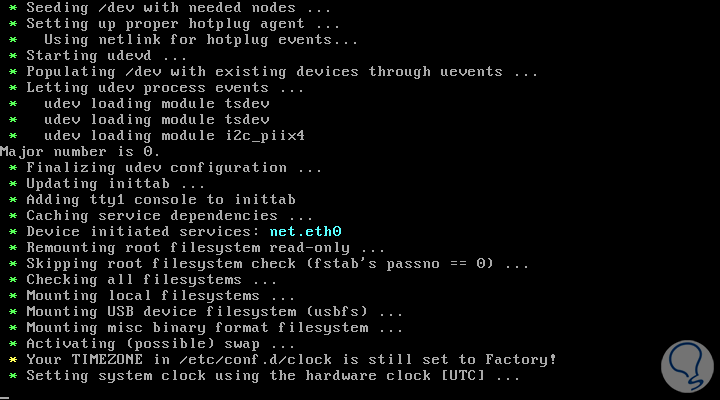
Task: Click the blinking cursor on the last line
Action: (6, 396)
